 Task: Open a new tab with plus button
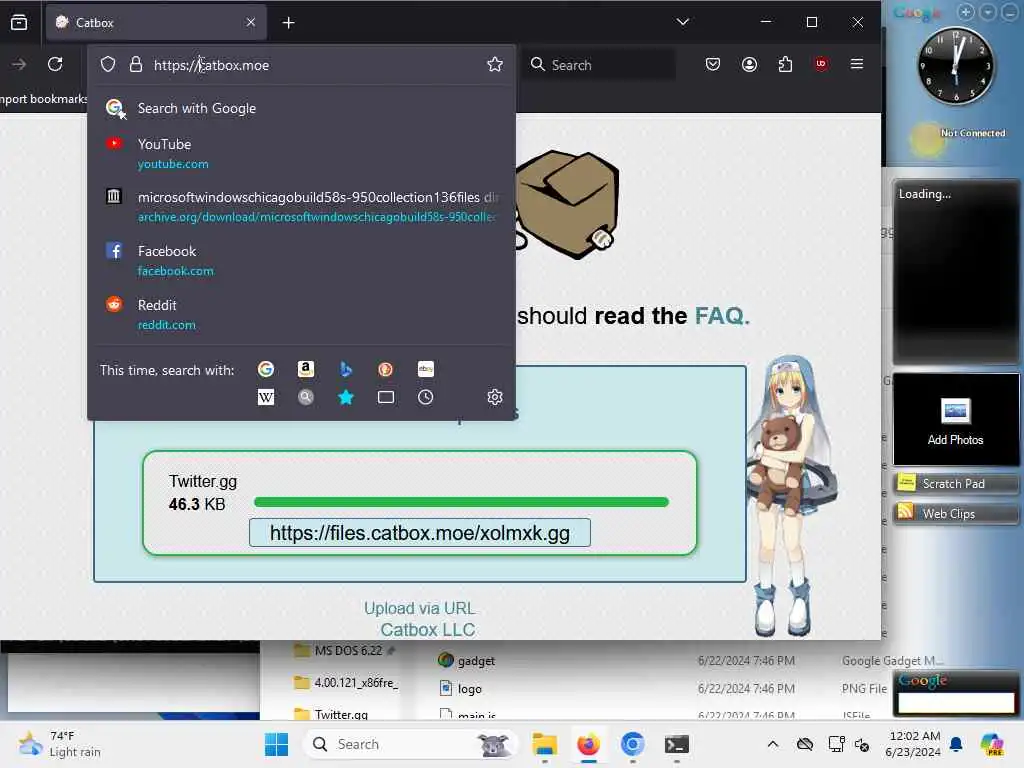coord(289,23)
